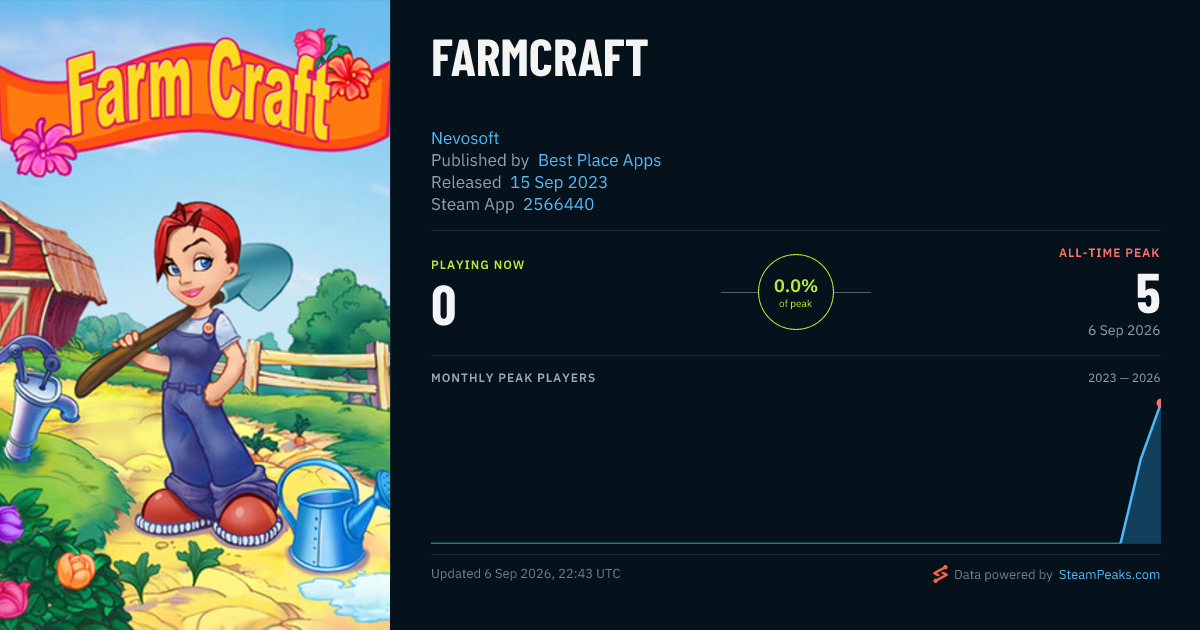Open the Nevosoft developer link
The image size is (1200, 630).
465,138
